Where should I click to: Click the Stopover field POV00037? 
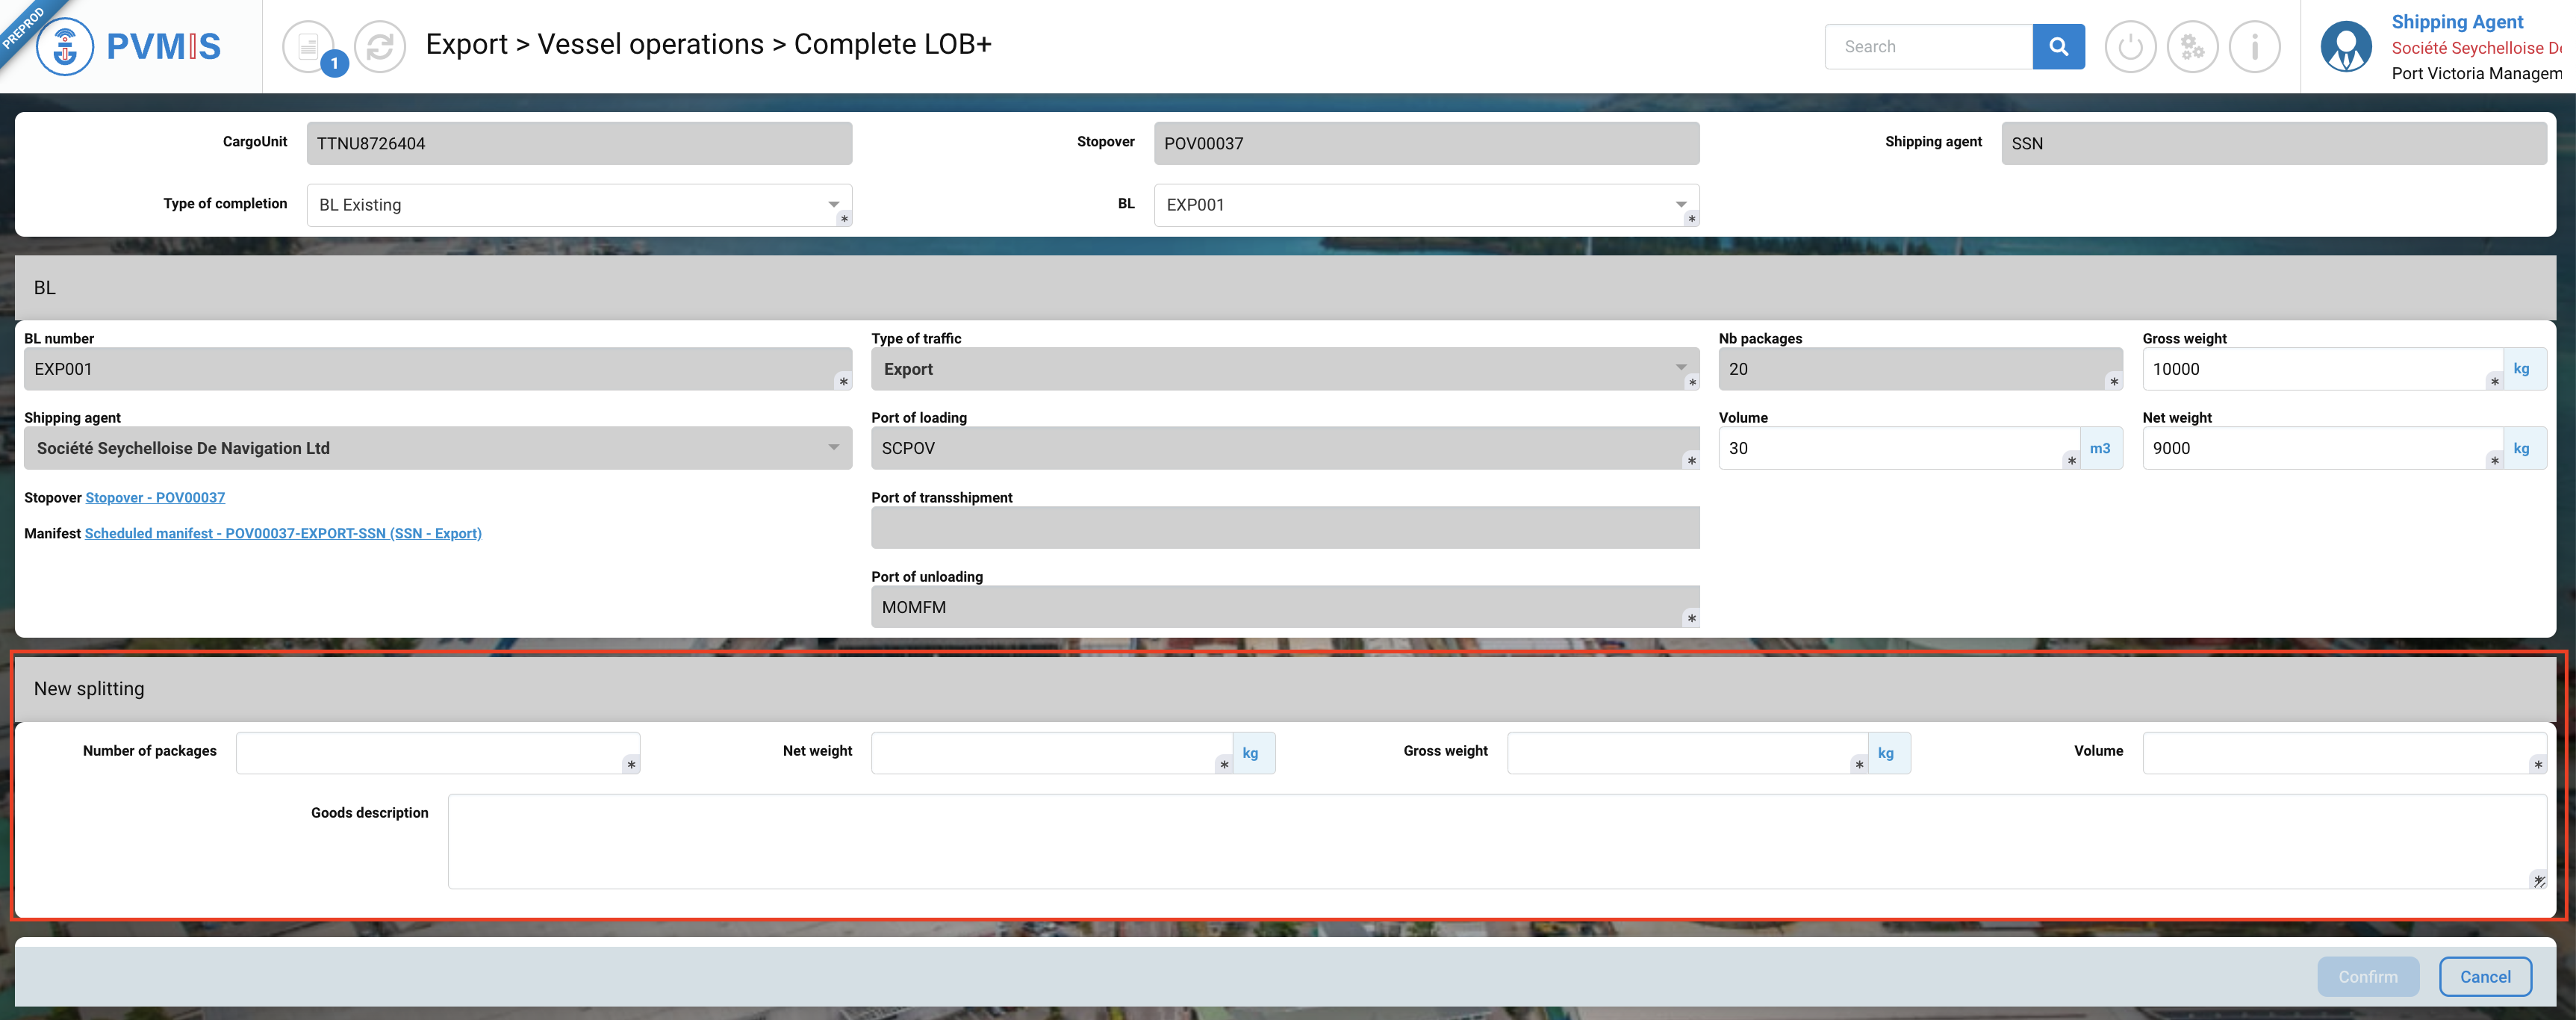coord(1426,143)
